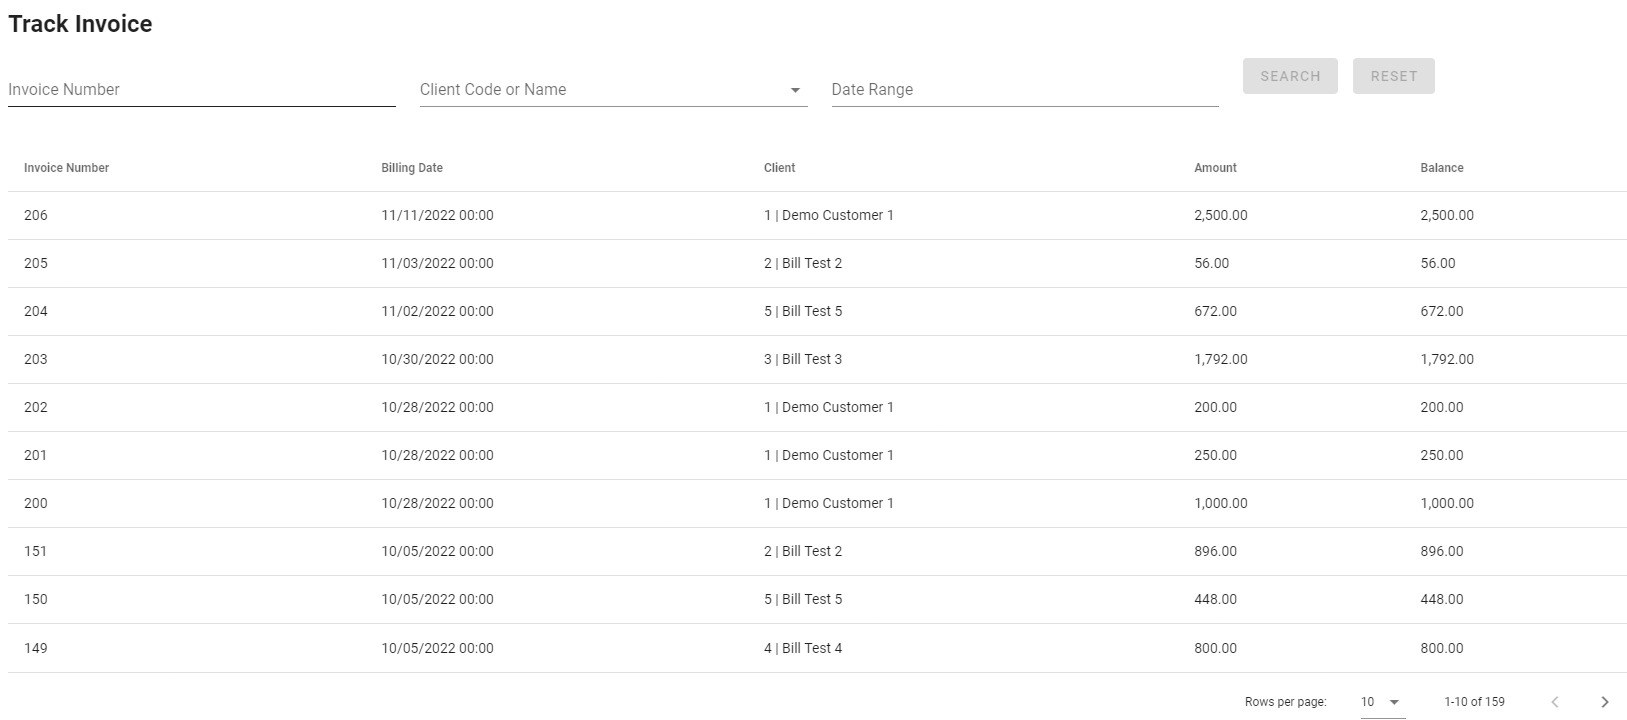Sort by Client column header
This screenshot has width=1627, height=720.
(779, 168)
